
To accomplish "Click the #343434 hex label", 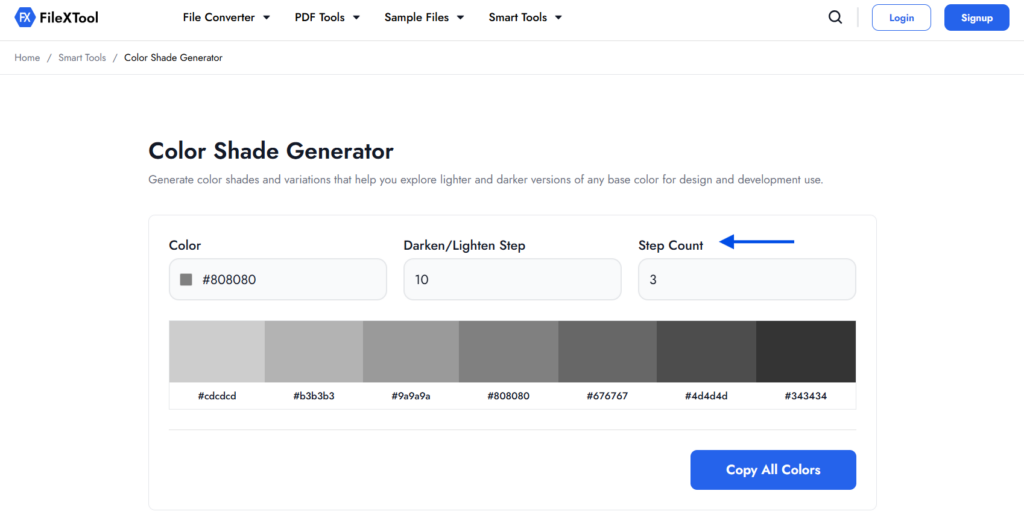I will [x=806, y=396].
